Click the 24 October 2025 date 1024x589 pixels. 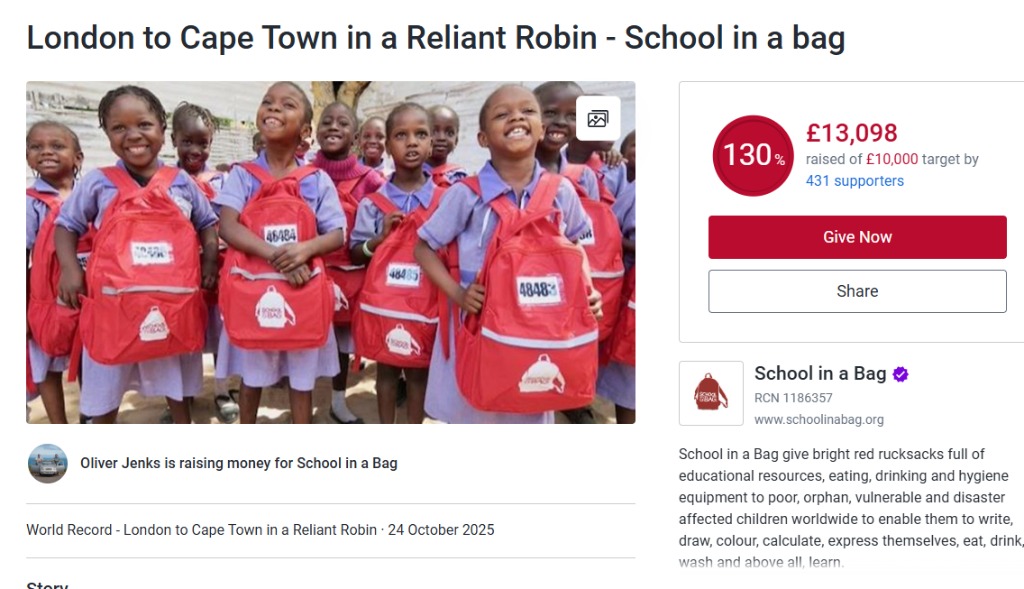click(440, 530)
